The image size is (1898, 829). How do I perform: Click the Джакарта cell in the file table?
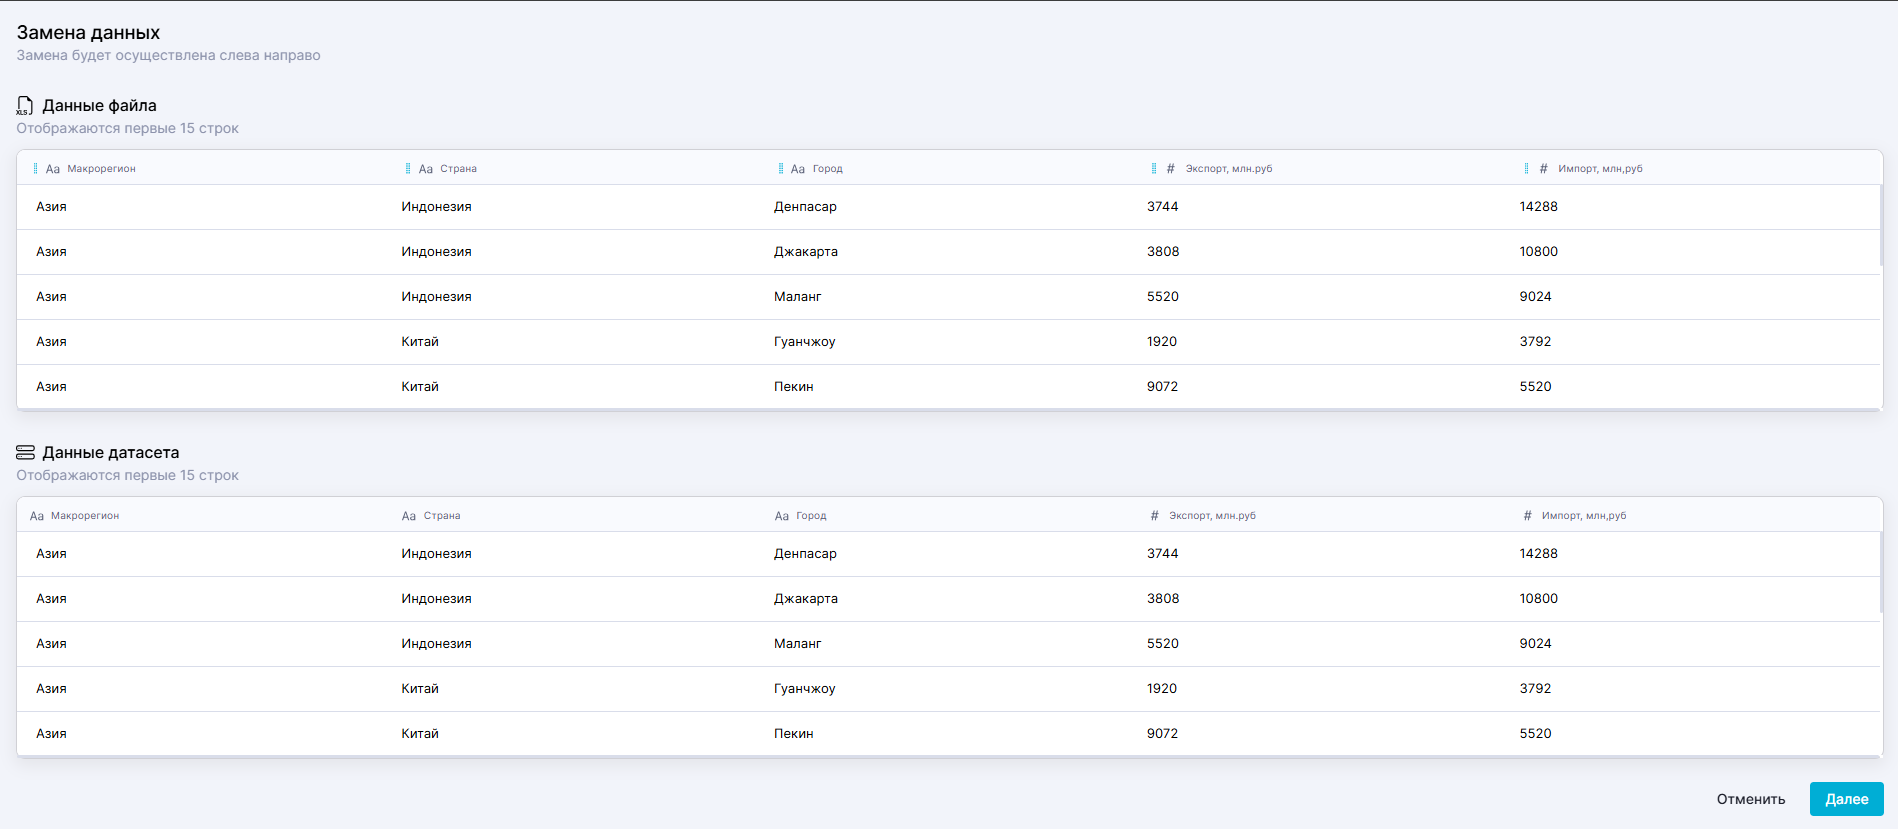pos(806,252)
